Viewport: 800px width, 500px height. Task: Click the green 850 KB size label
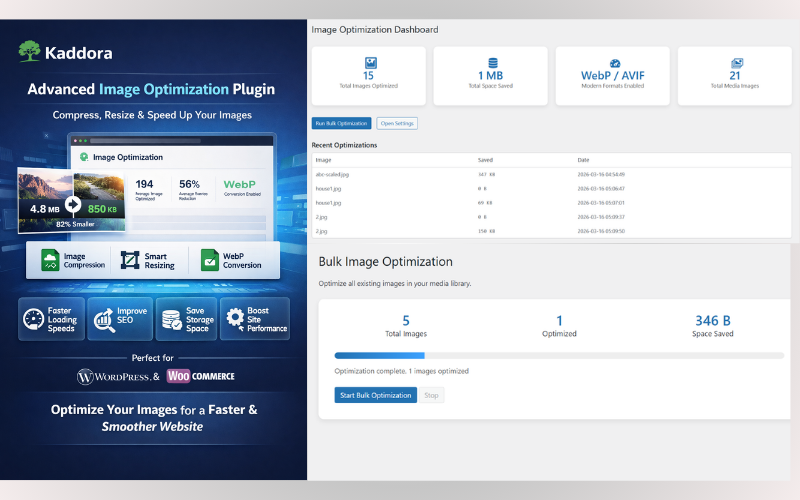(x=102, y=209)
